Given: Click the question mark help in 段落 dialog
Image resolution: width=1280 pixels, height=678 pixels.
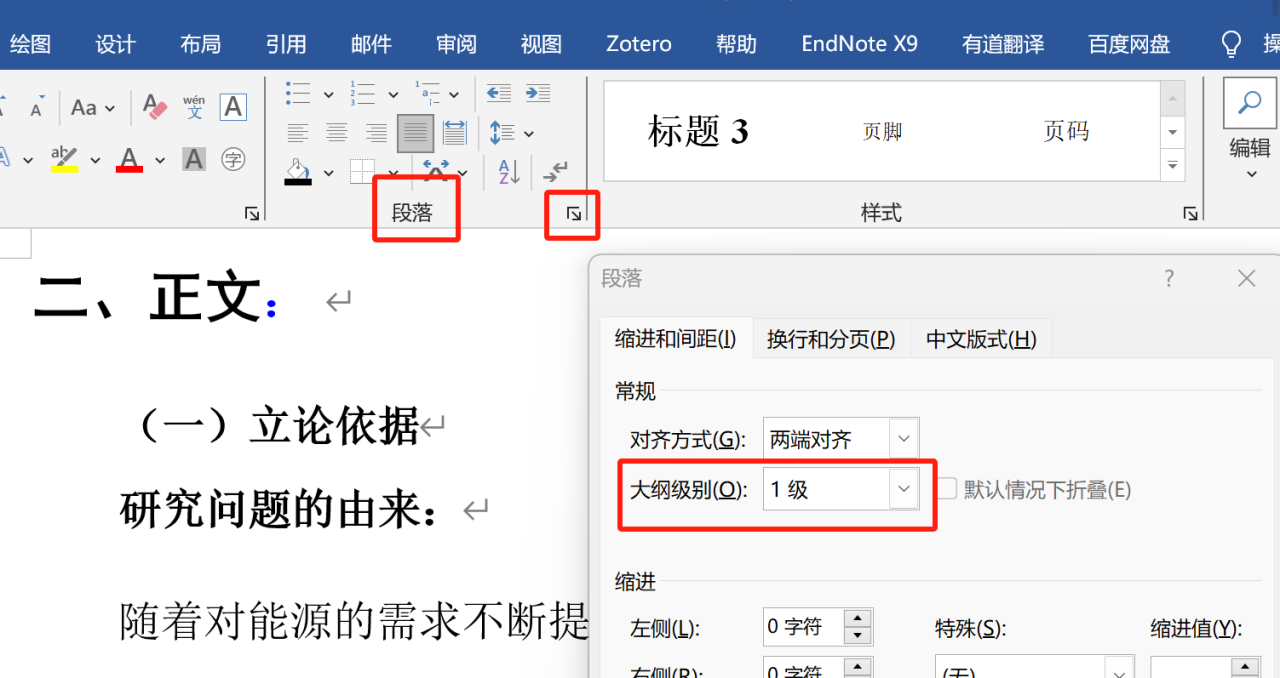Looking at the screenshot, I should point(1169,279).
